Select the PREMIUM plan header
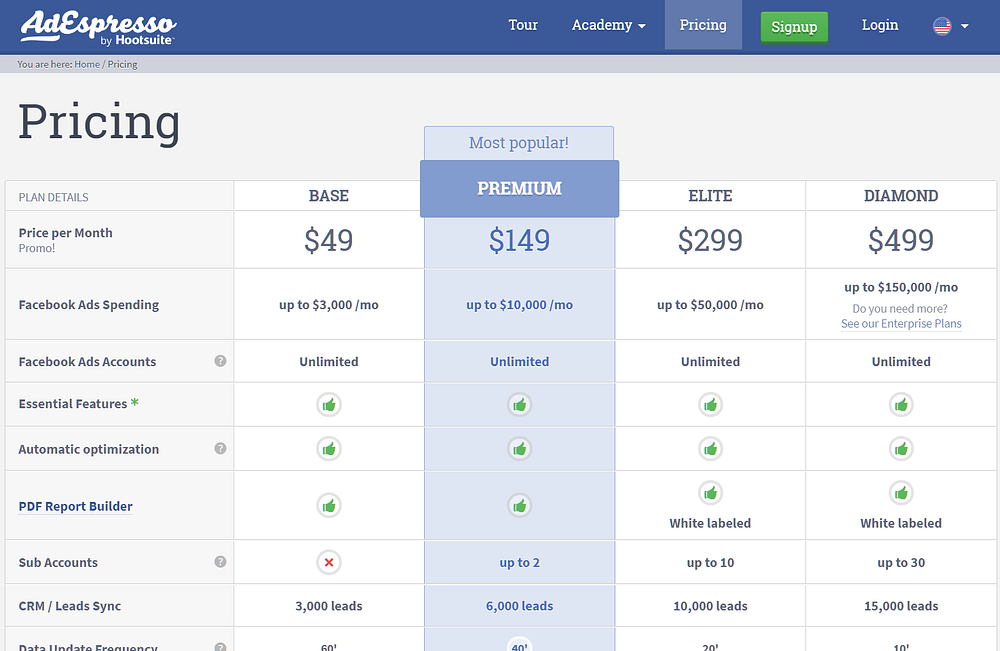The height and width of the screenshot is (651, 1000). pos(519,189)
